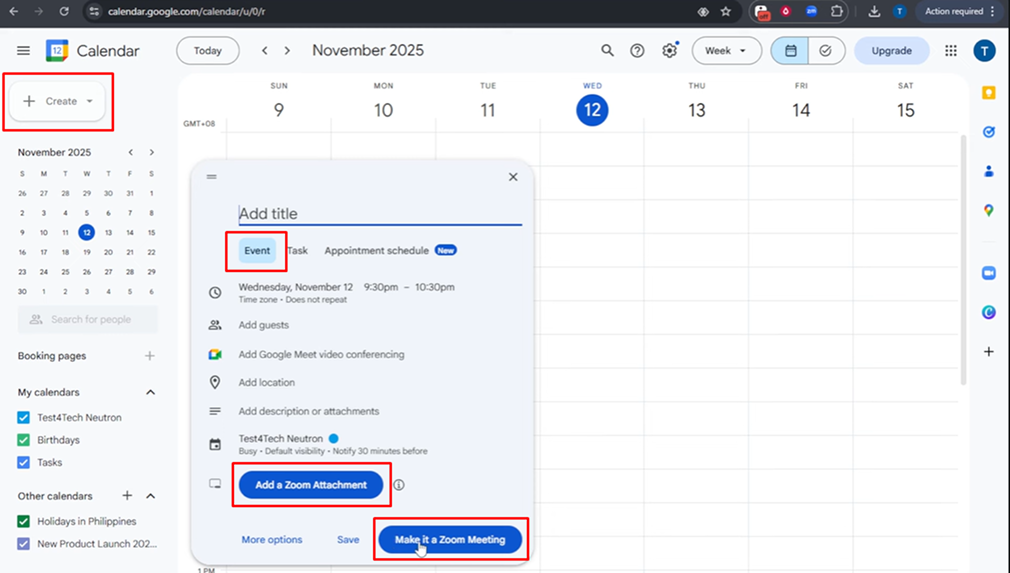Click Add description or attachments
Image resolution: width=1010 pixels, height=573 pixels.
tap(309, 411)
